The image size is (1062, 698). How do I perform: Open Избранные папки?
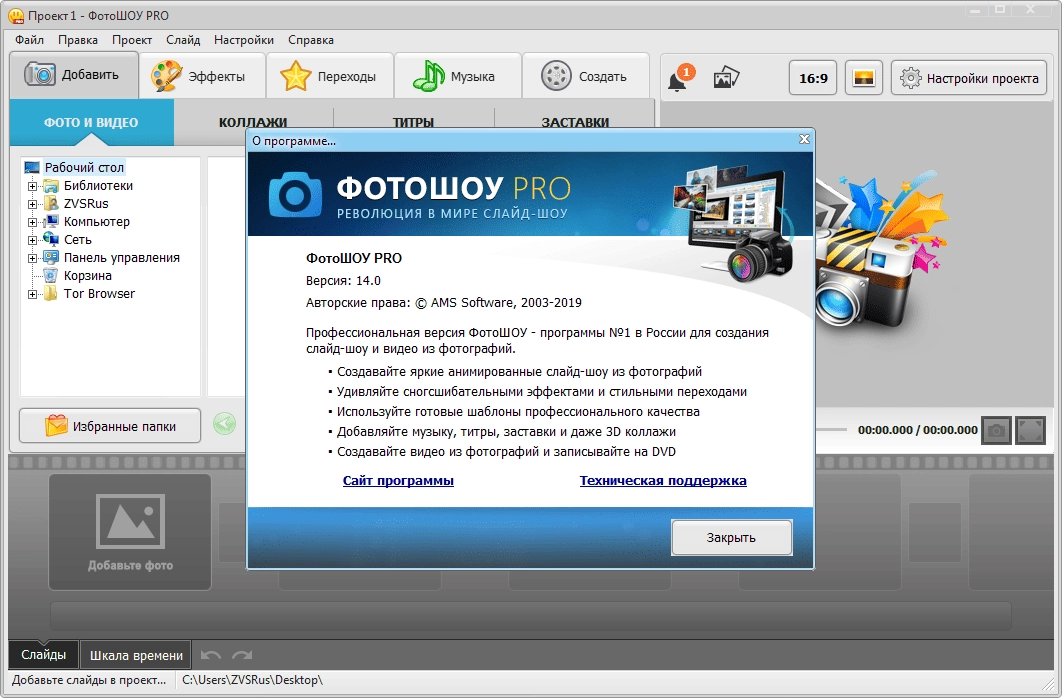(x=110, y=426)
